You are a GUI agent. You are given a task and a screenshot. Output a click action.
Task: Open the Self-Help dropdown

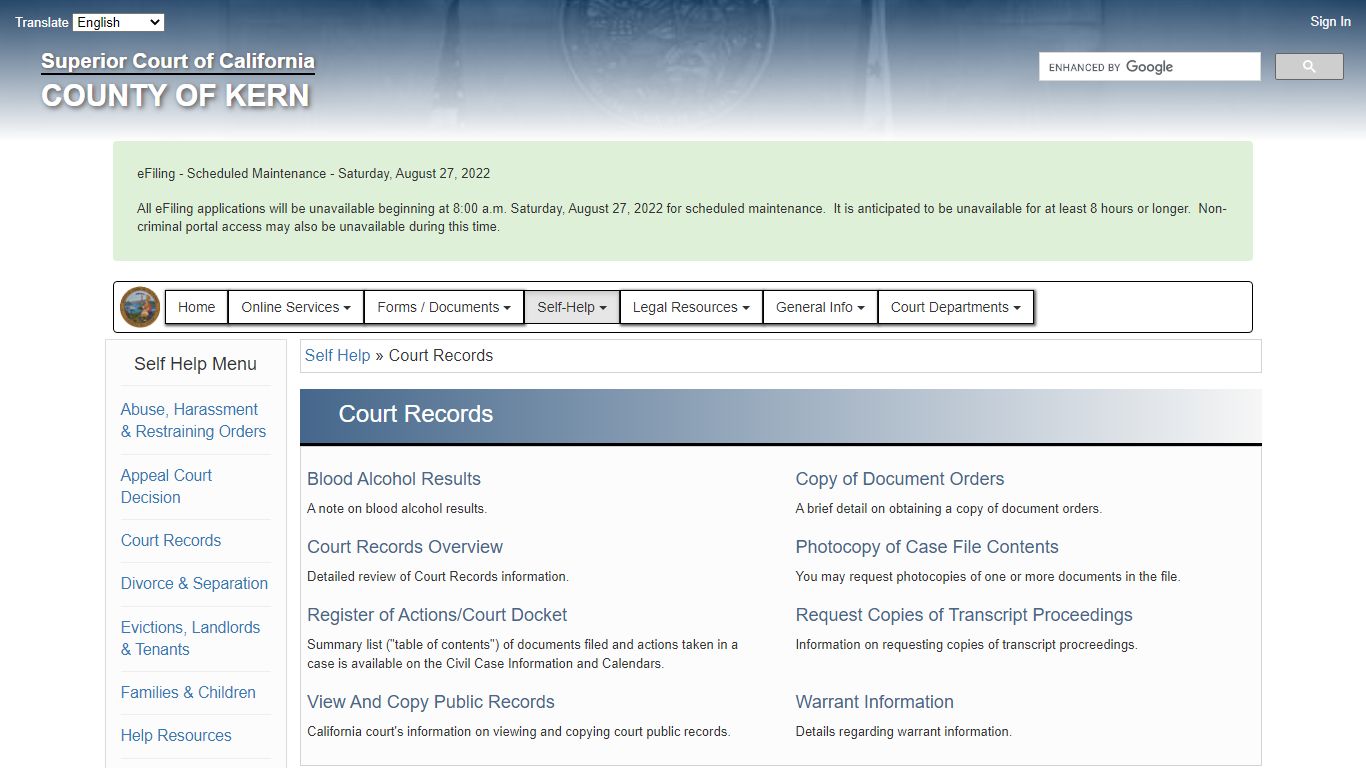[571, 307]
